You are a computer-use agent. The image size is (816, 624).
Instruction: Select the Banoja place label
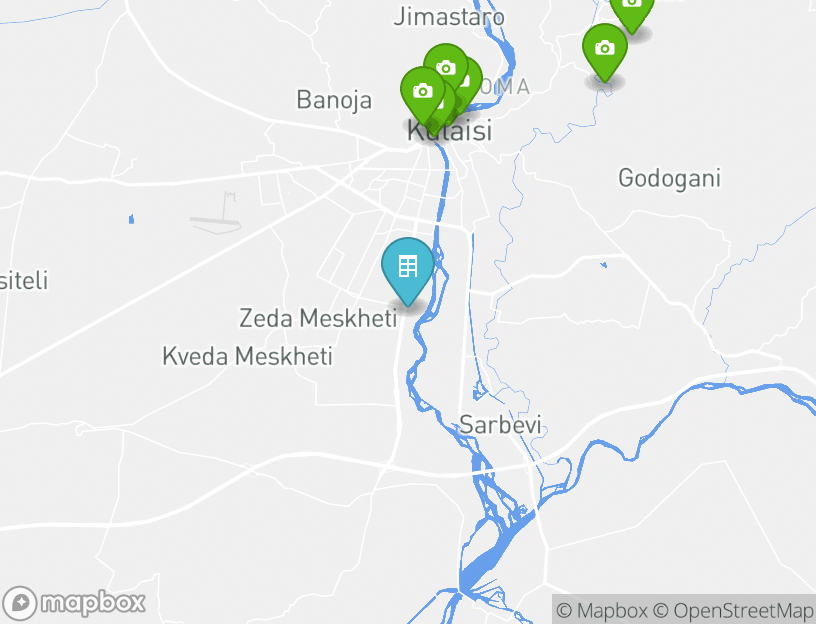pyautogui.click(x=334, y=99)
